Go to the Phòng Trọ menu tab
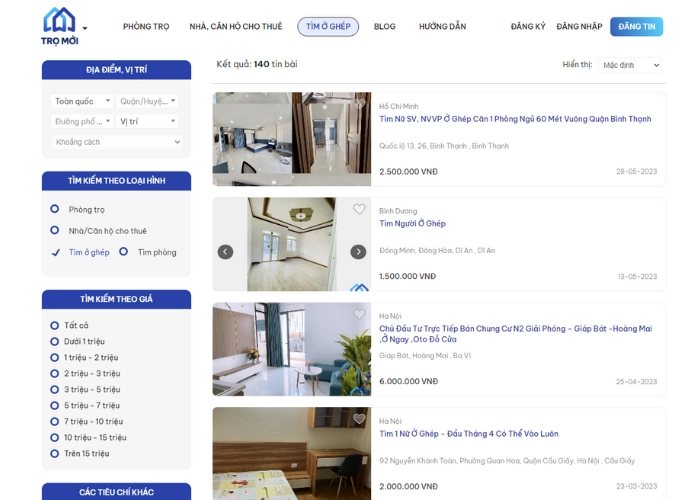The width and height of the screenshot is (700, 500). [x=146, y=27]
